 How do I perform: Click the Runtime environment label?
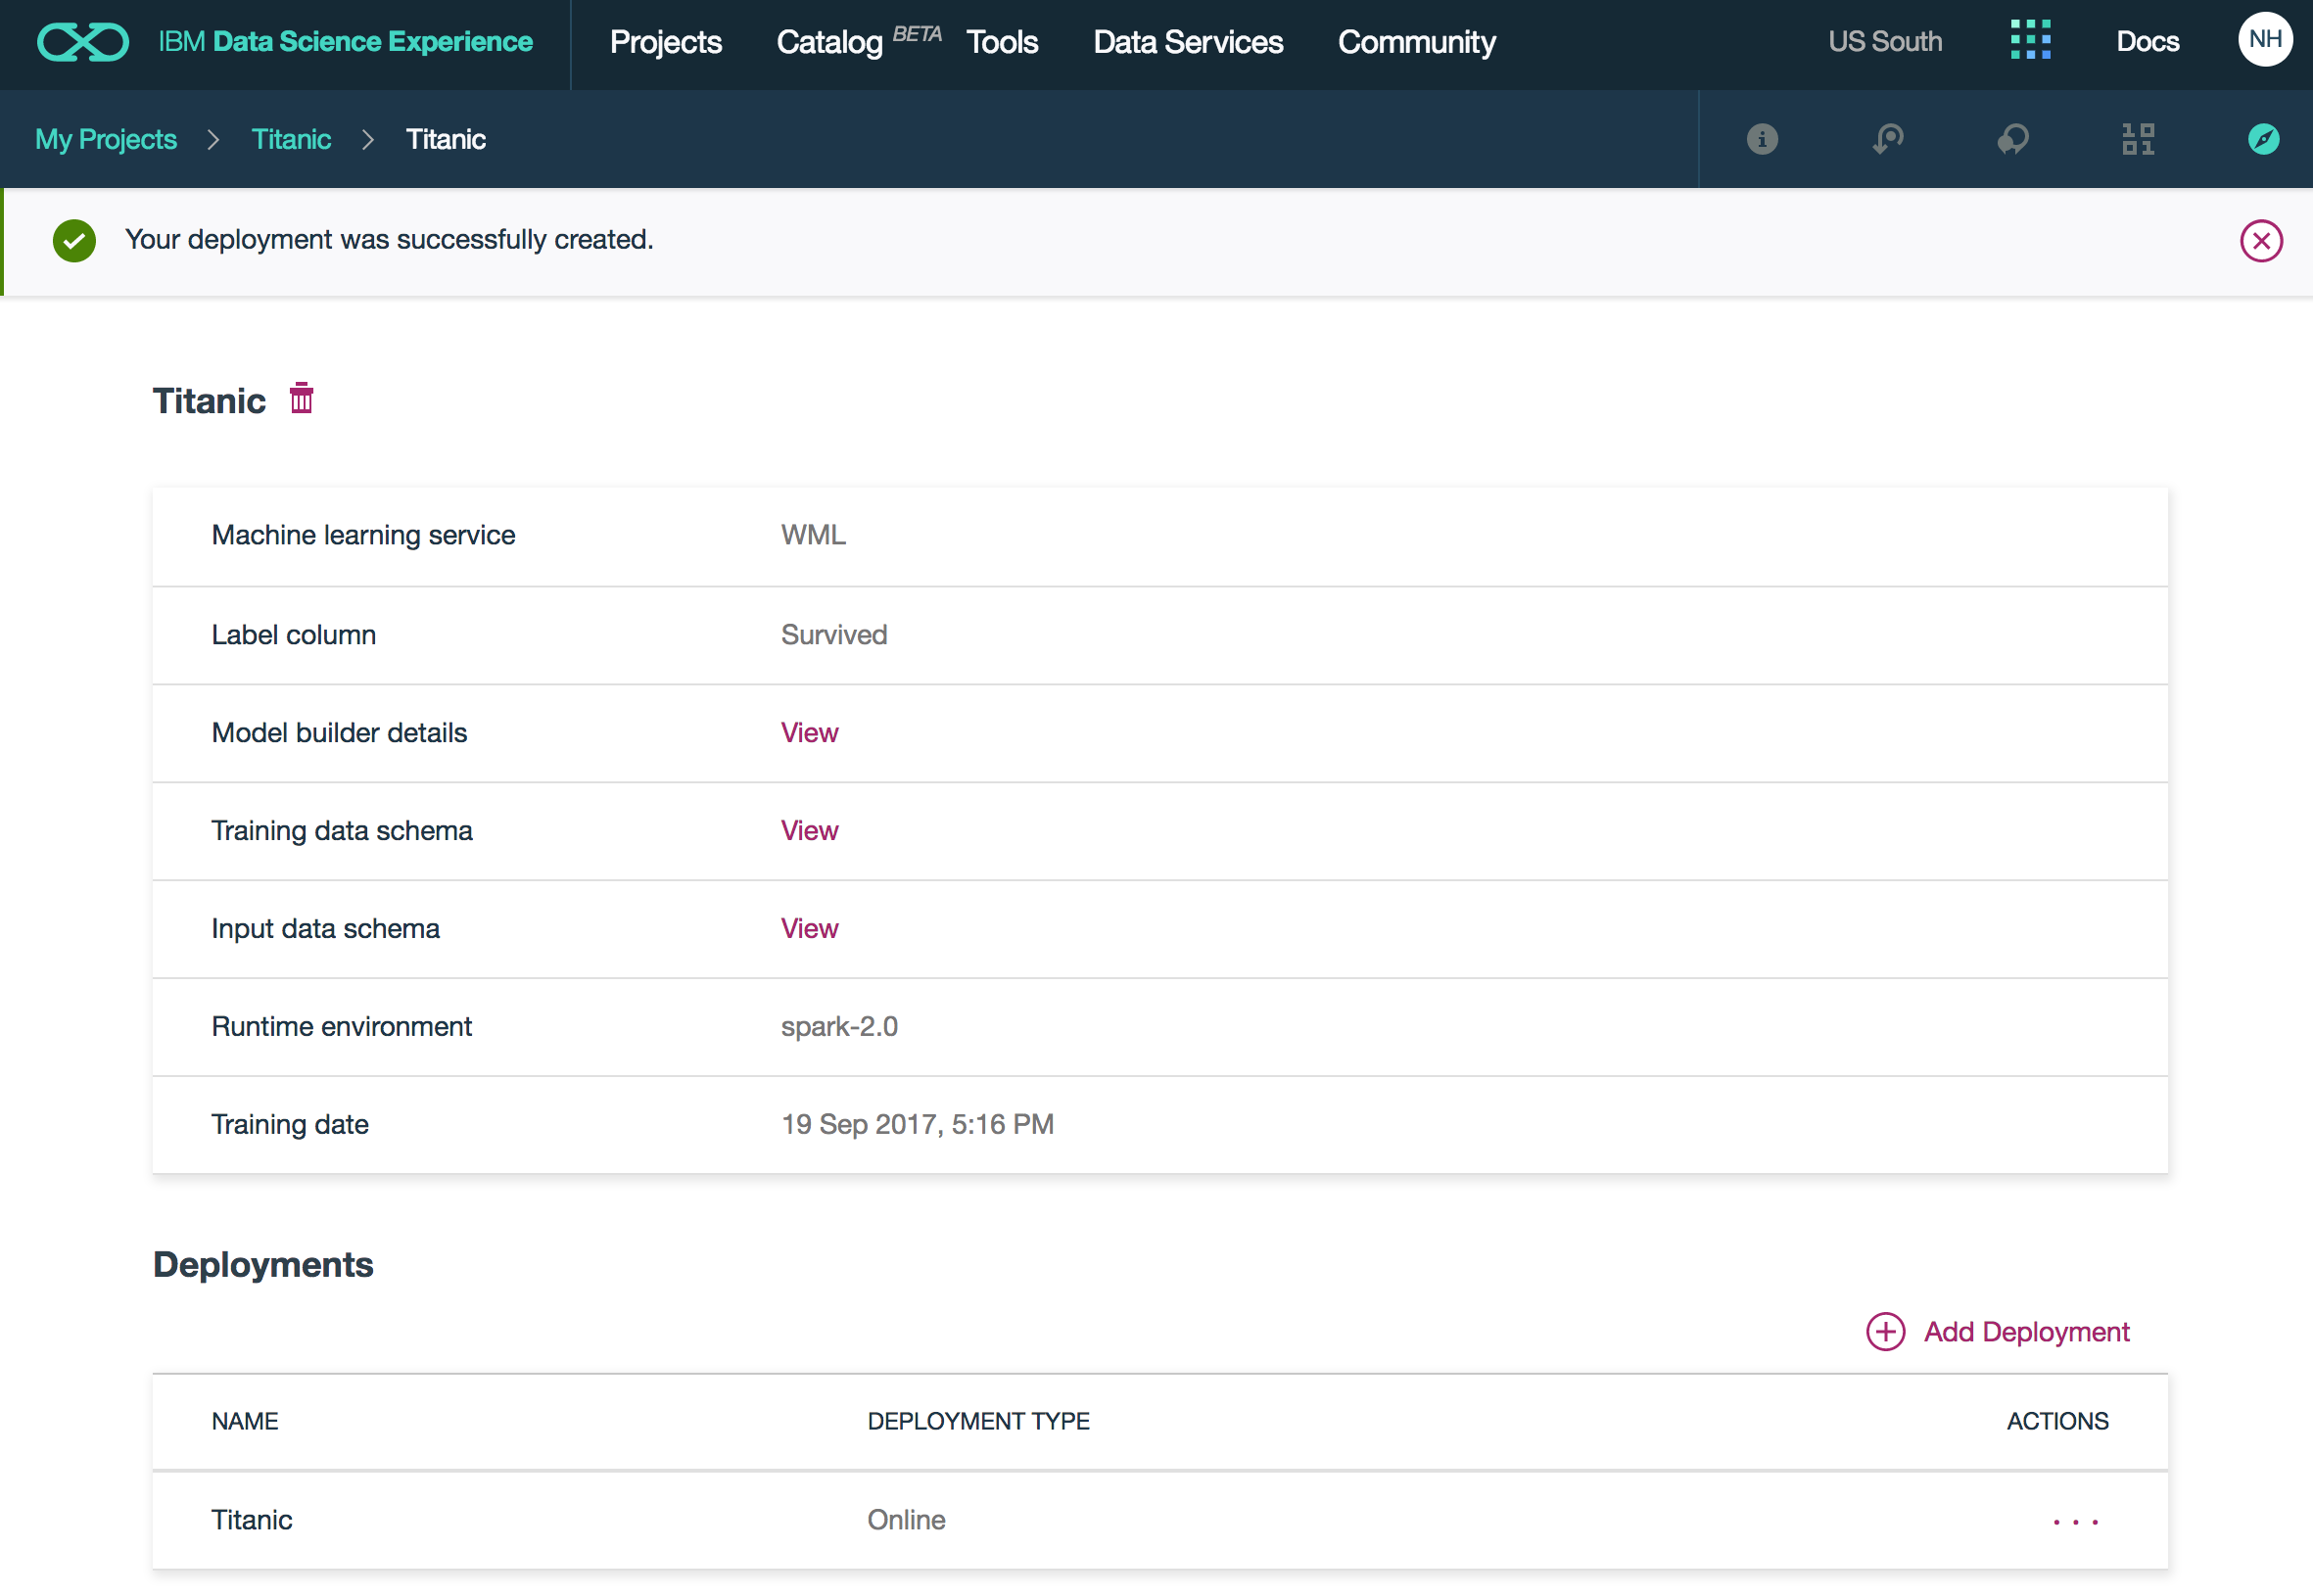341,1027
